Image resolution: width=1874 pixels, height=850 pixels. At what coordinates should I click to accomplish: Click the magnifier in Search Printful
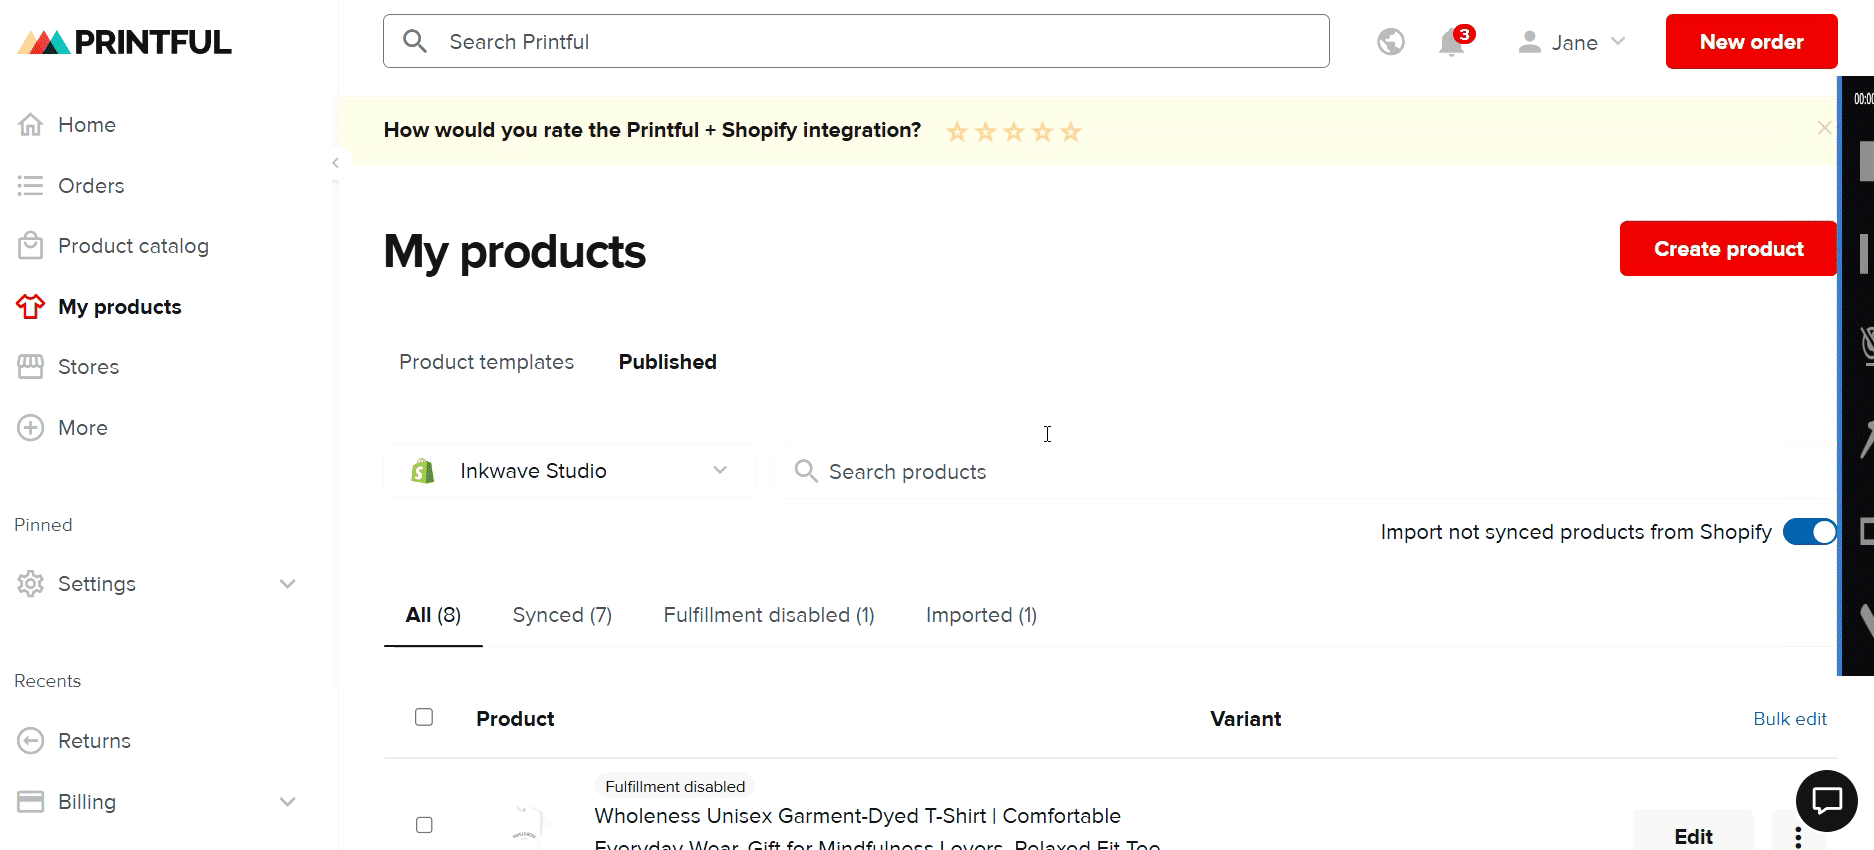415,41
